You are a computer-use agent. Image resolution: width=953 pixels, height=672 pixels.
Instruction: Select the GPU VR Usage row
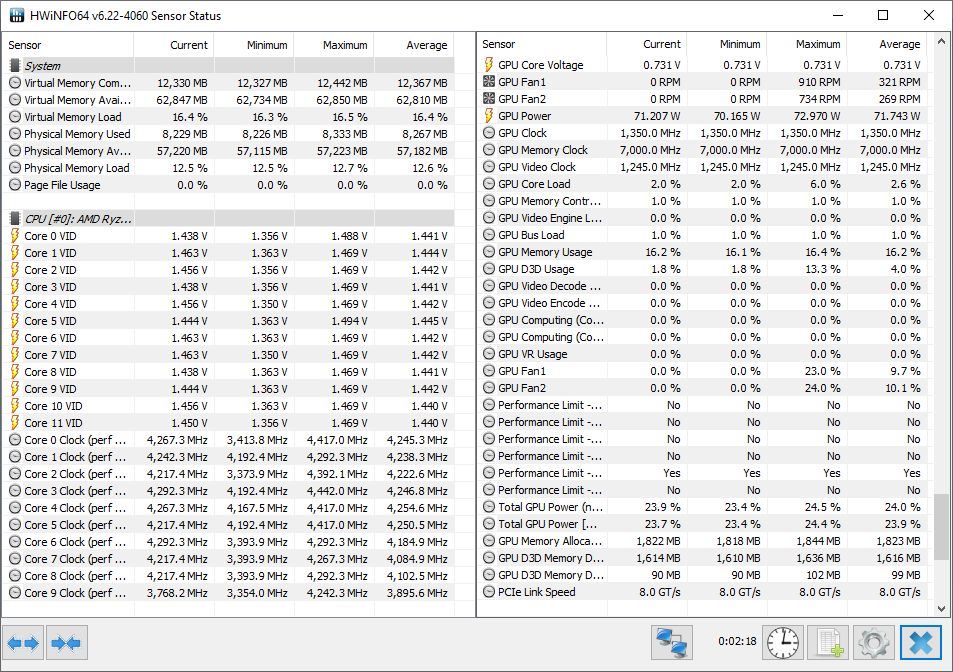(703, 354)
